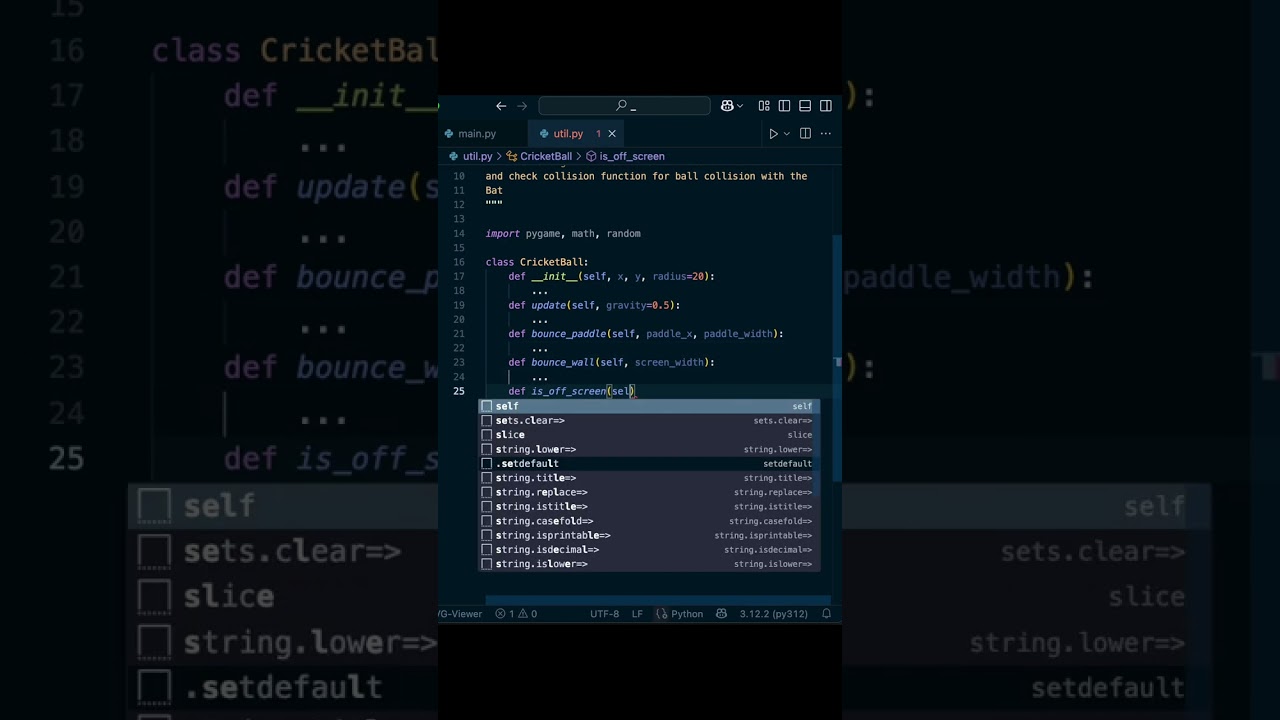Viewport: 1280px width, 720px height.
Task: Choose the string.casefold=> suggestion
Action: pos(650,521)
